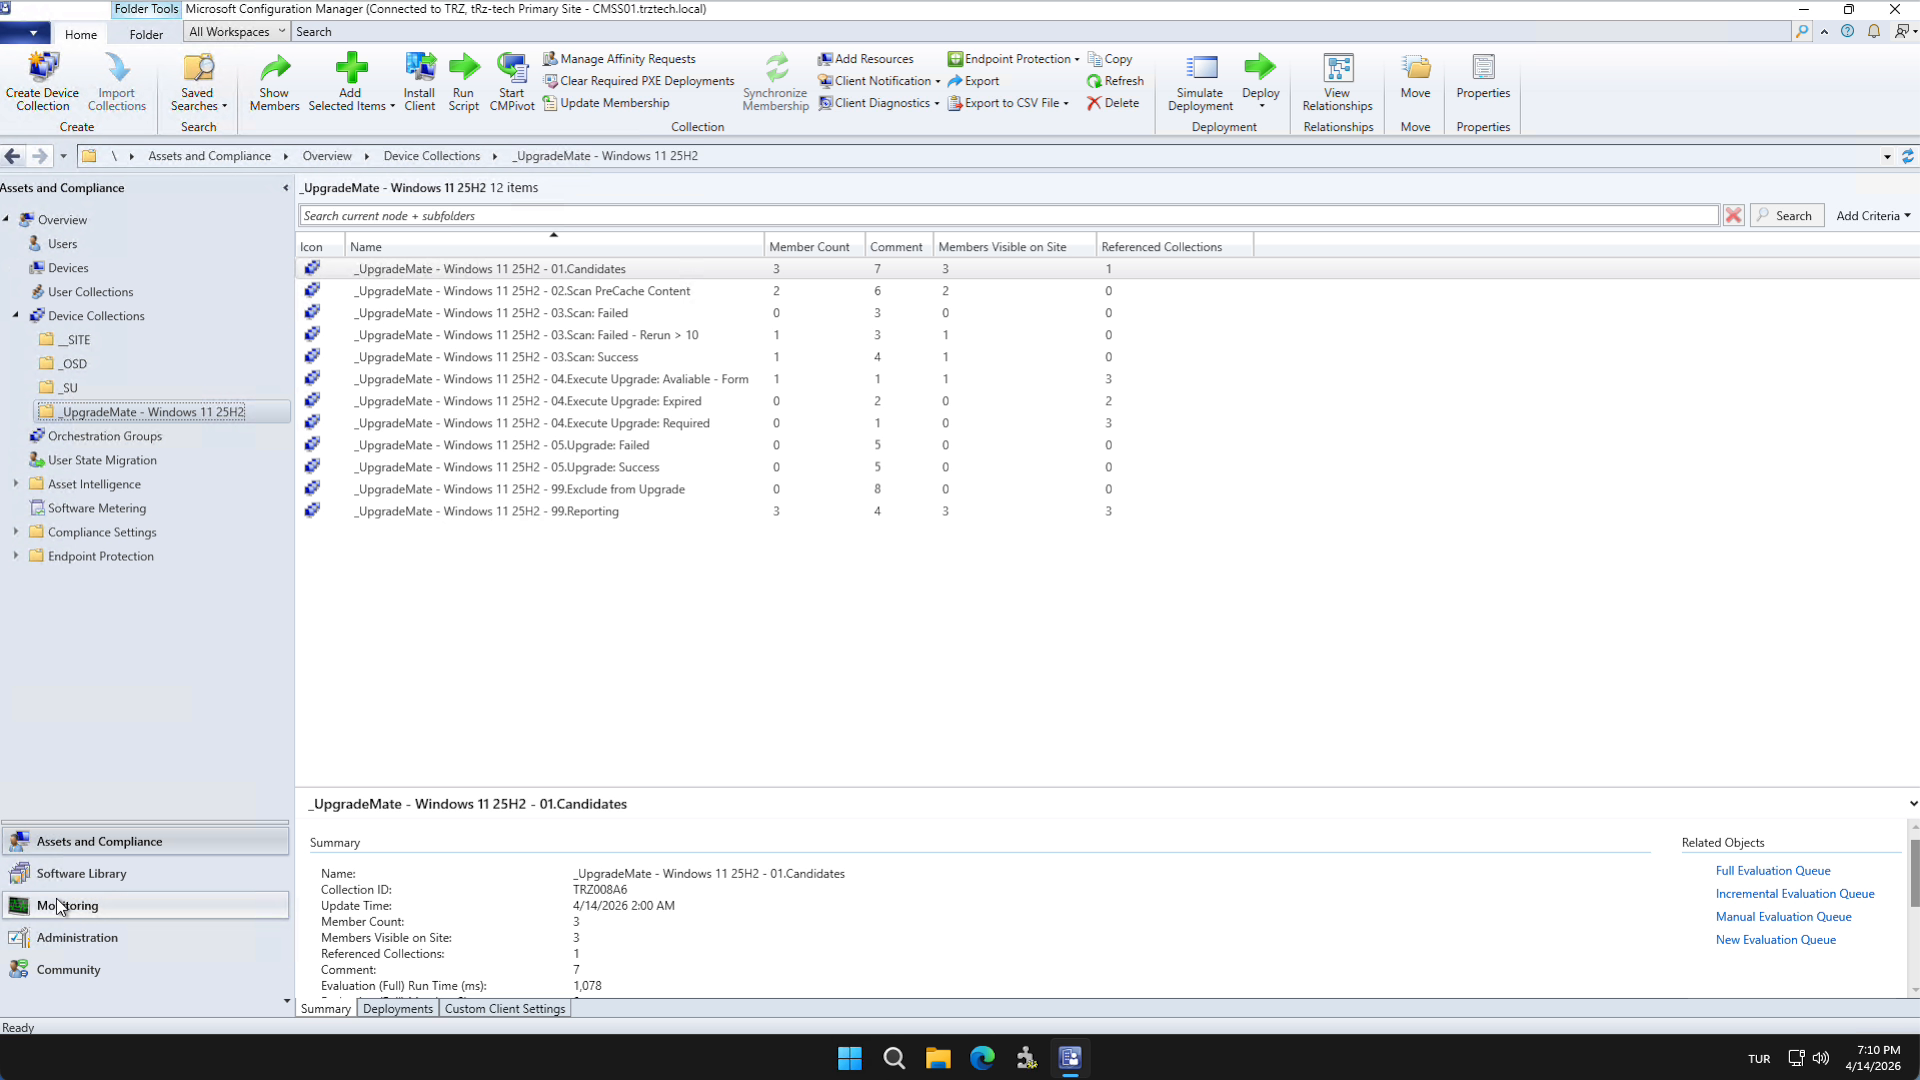Image resolution: width=1920 pixels, height=1080 pixels.
Task: Sort by Member Count column
Action: [x=814, y=247]
